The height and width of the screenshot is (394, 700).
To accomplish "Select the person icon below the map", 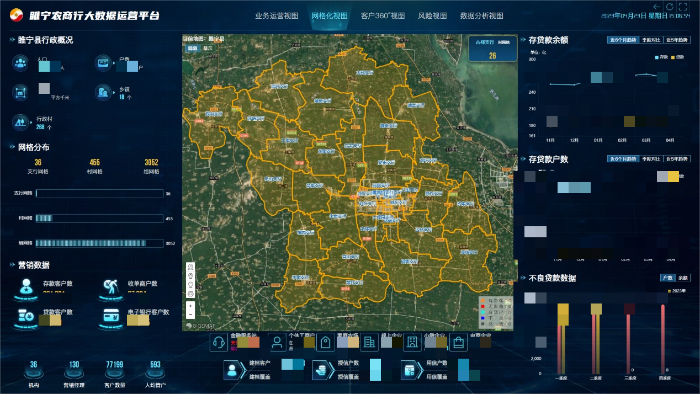I will pos(277,343).
